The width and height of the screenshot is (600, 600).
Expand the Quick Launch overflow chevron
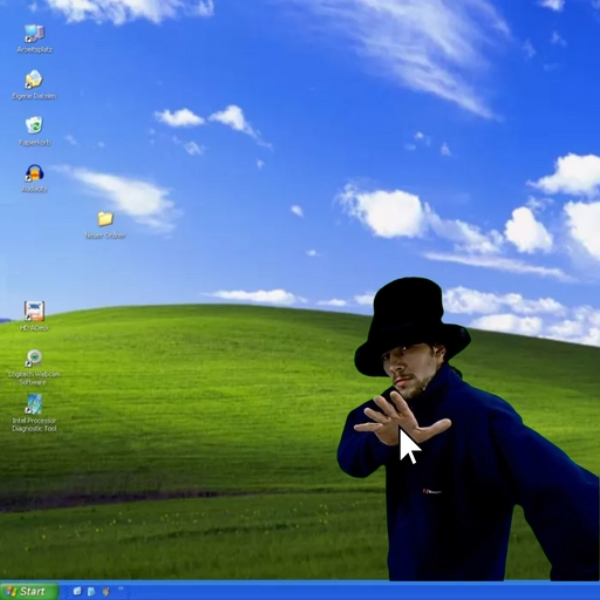click(121, 588)
